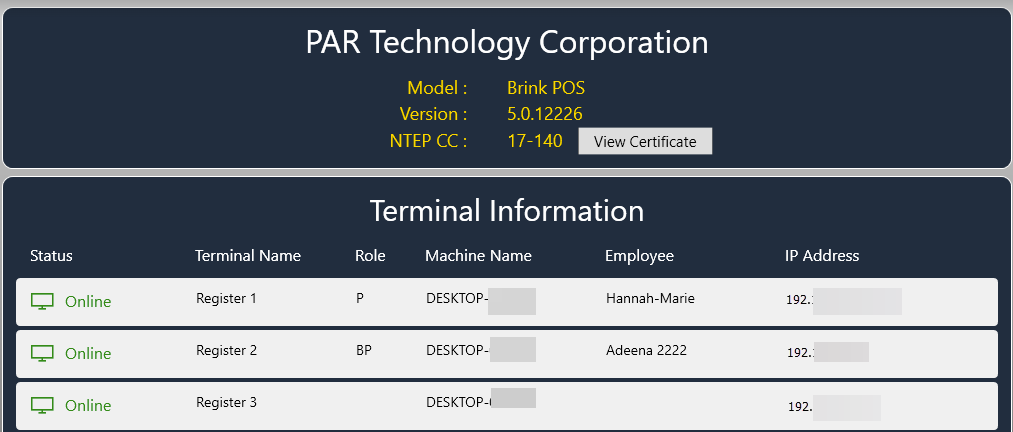1013x432 pixels.
Task: Select the Online status of Register 3
Action: 88,406
